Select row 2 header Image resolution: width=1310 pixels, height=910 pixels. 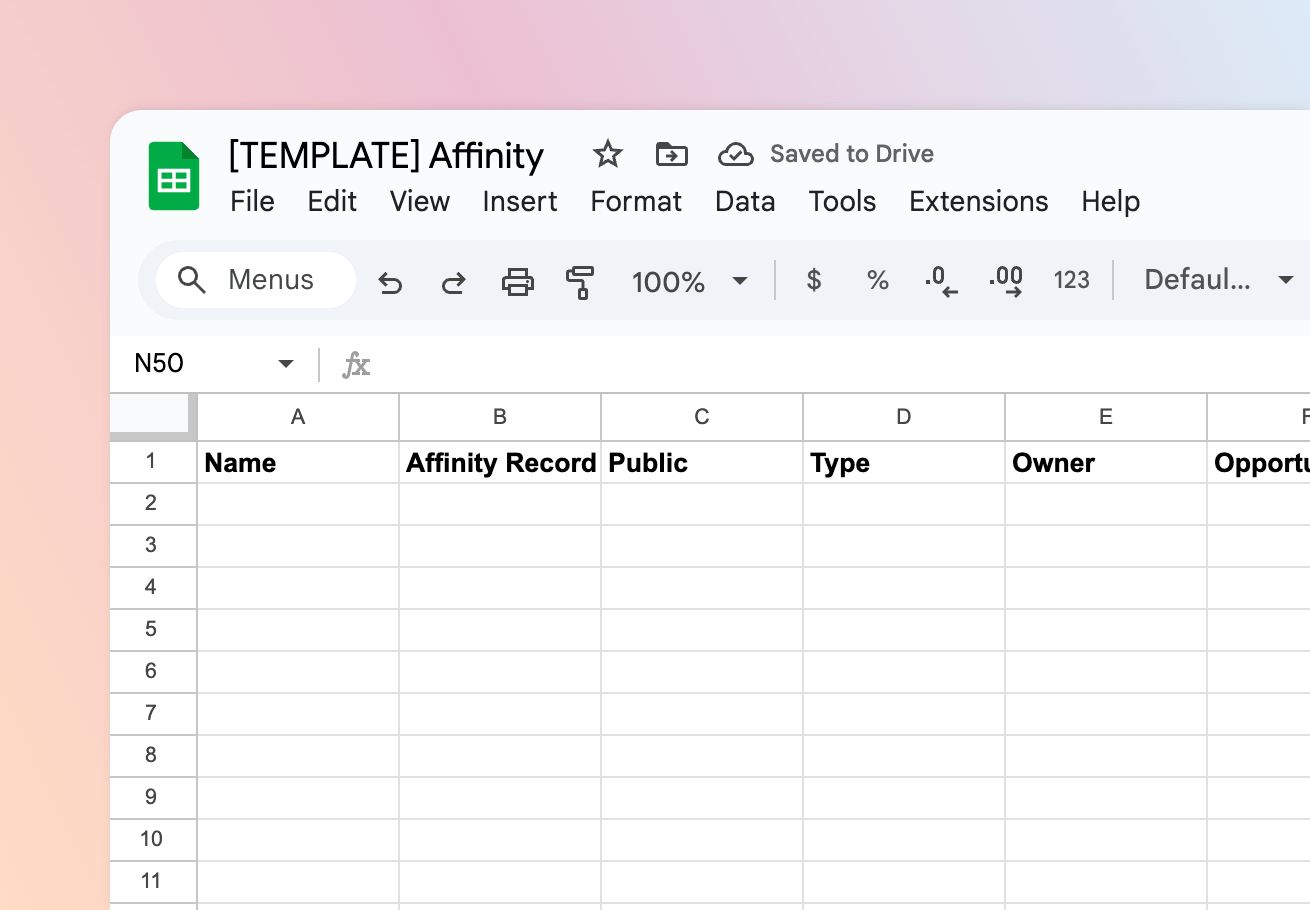tap(152, 503)
